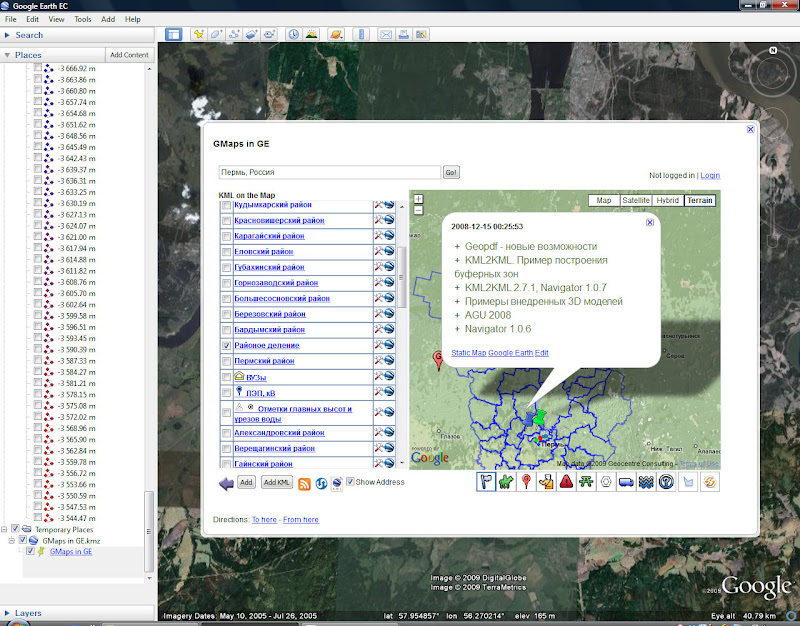Select the green picnic table marker icon

click(x=586, y=482)
